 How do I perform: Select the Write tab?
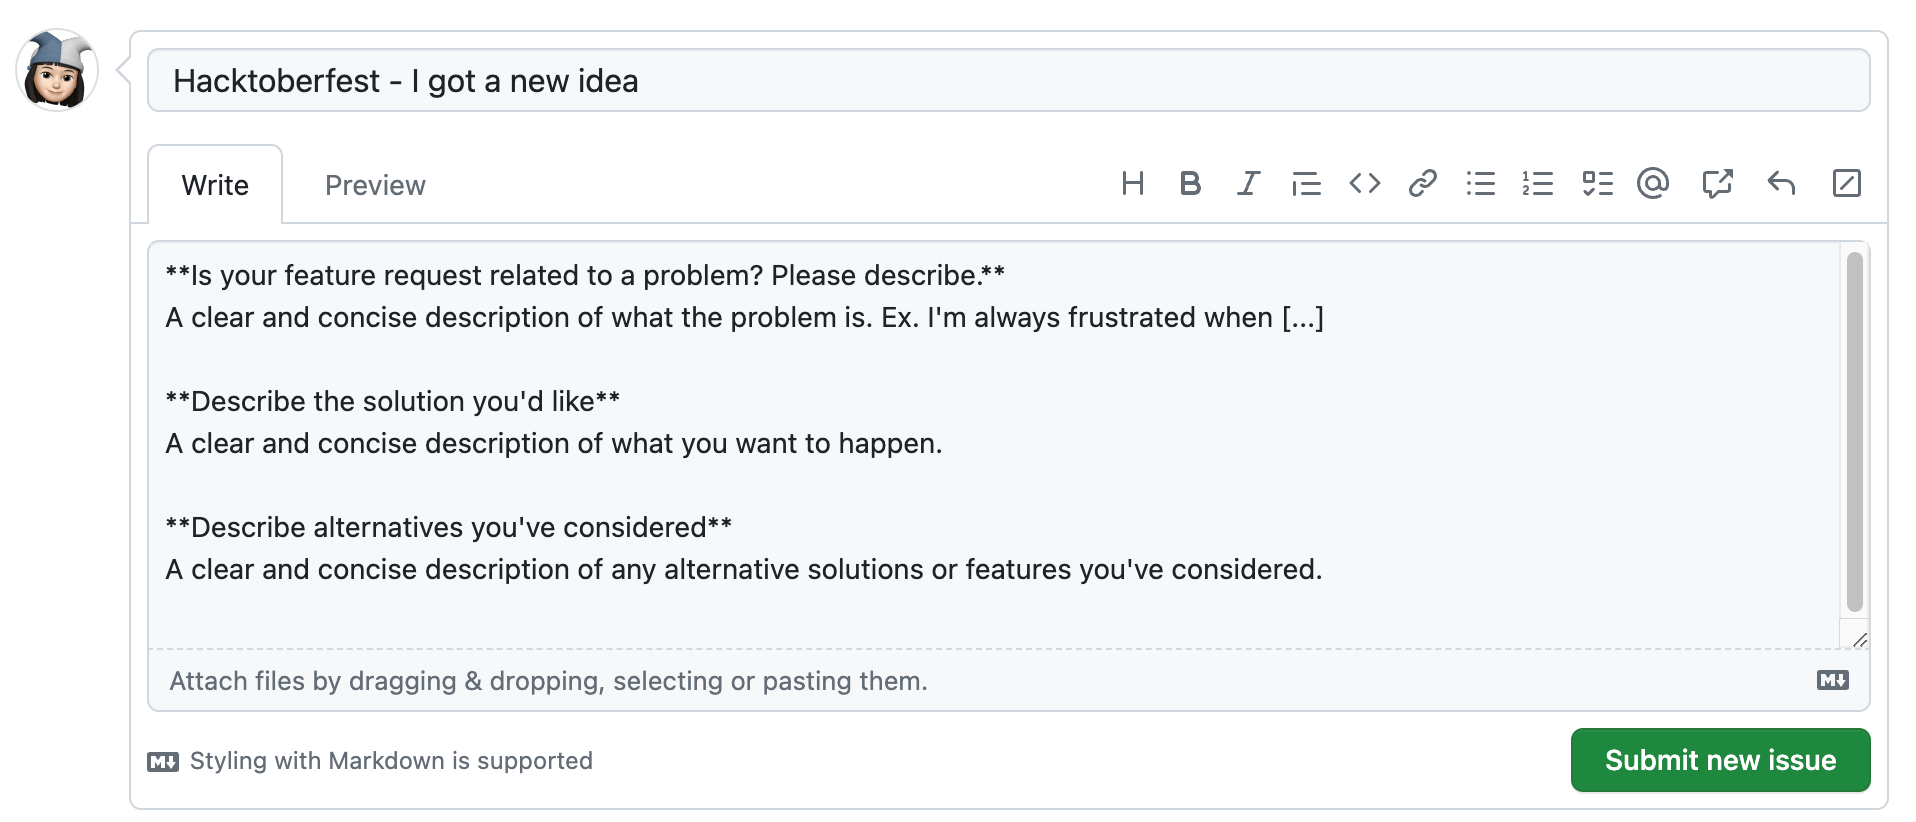pyautogui.click(x=215, y=186)
